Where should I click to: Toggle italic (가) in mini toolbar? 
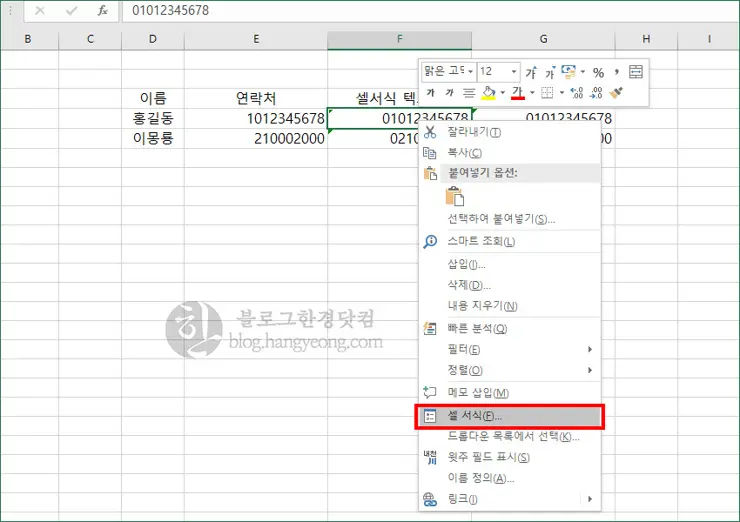click(x=450, y=93)
